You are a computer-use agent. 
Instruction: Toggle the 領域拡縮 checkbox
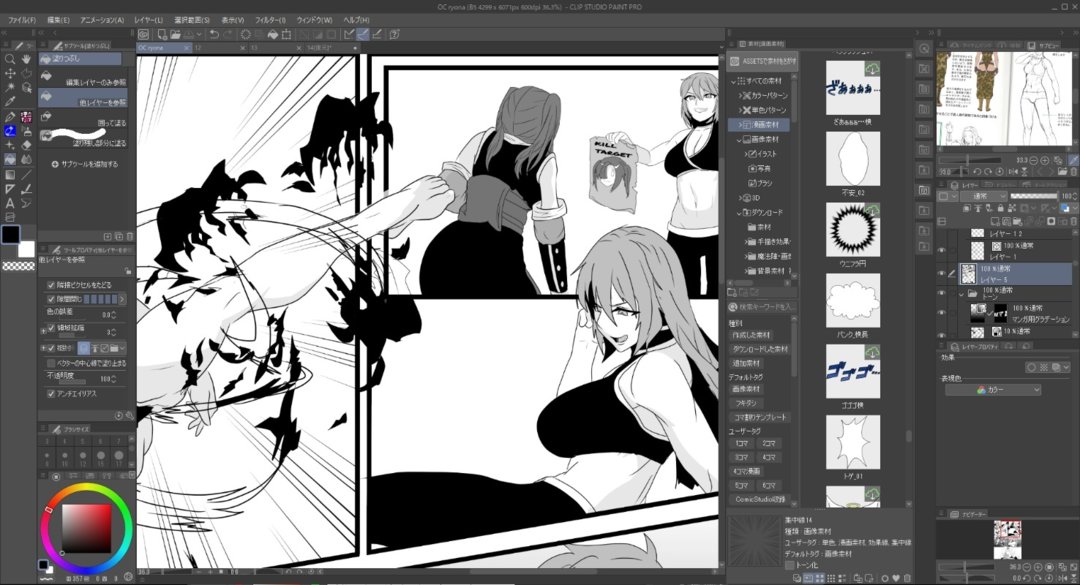51,329
